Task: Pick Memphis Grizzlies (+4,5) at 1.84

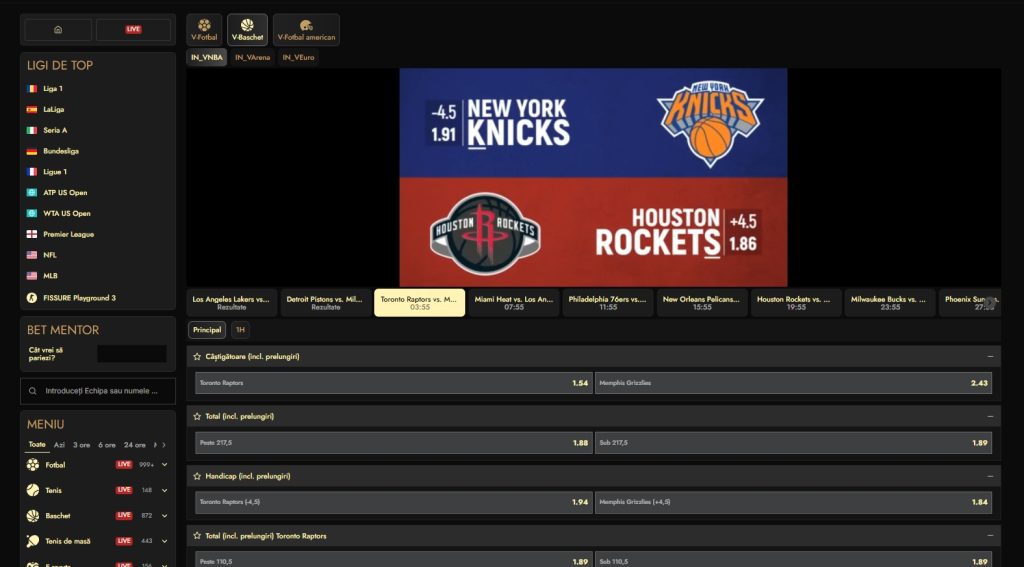Action: [x=793, y=502]
